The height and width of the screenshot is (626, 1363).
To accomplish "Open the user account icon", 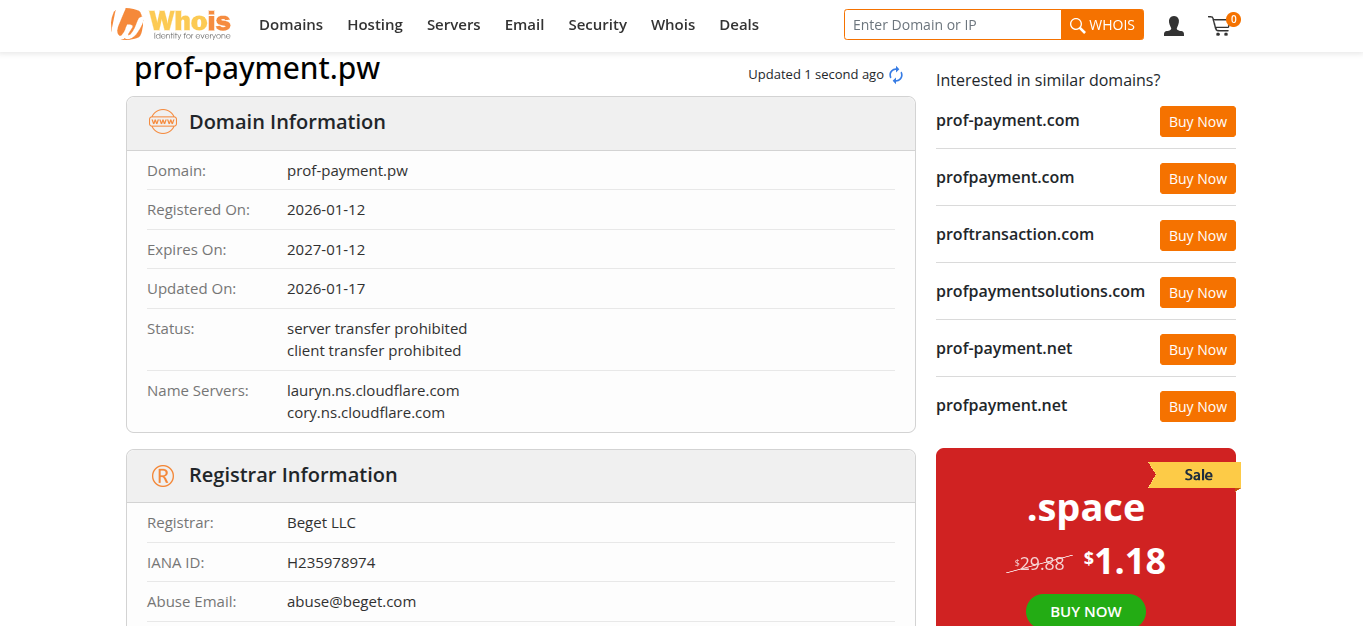I will coord(1174,26).
